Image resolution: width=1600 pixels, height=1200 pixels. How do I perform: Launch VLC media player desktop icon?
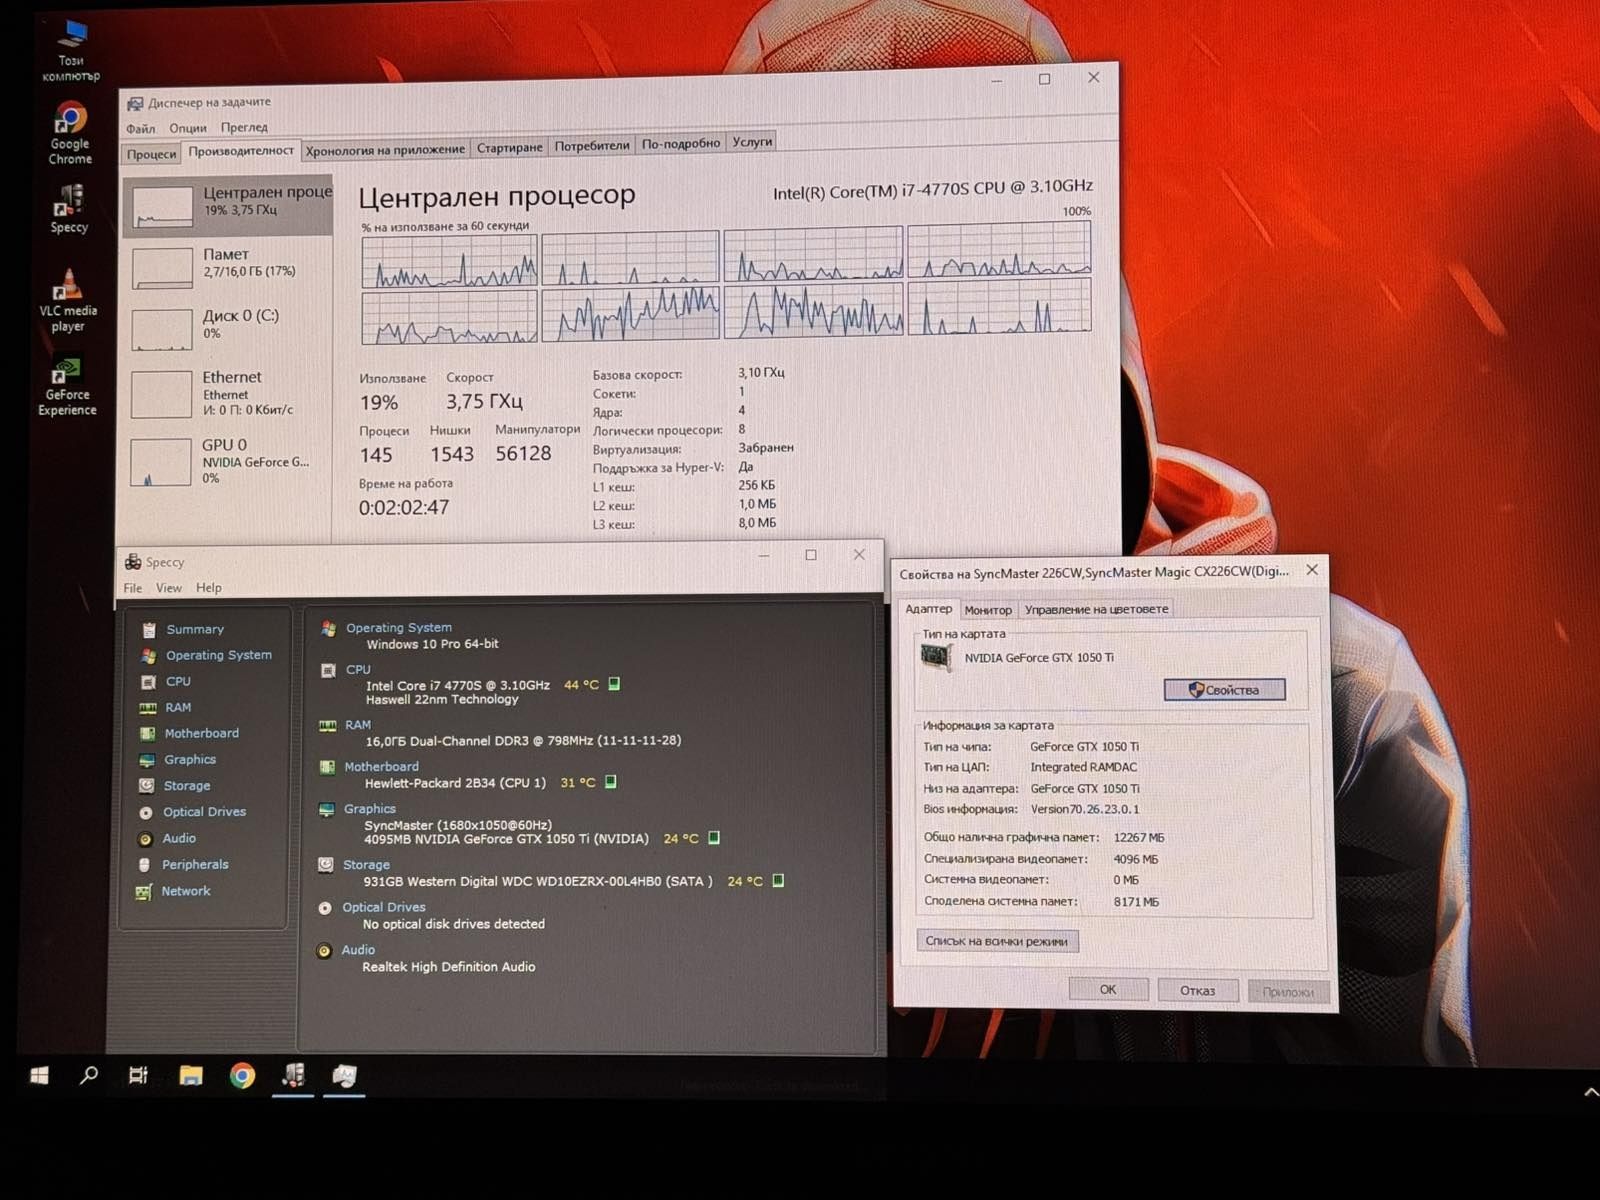[x=68, y=300]
